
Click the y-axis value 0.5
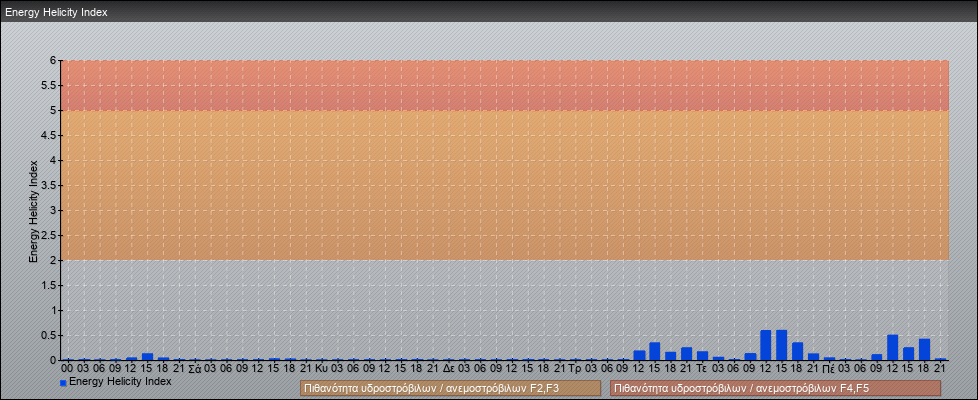pyautogui.click(x=49, y=335)
